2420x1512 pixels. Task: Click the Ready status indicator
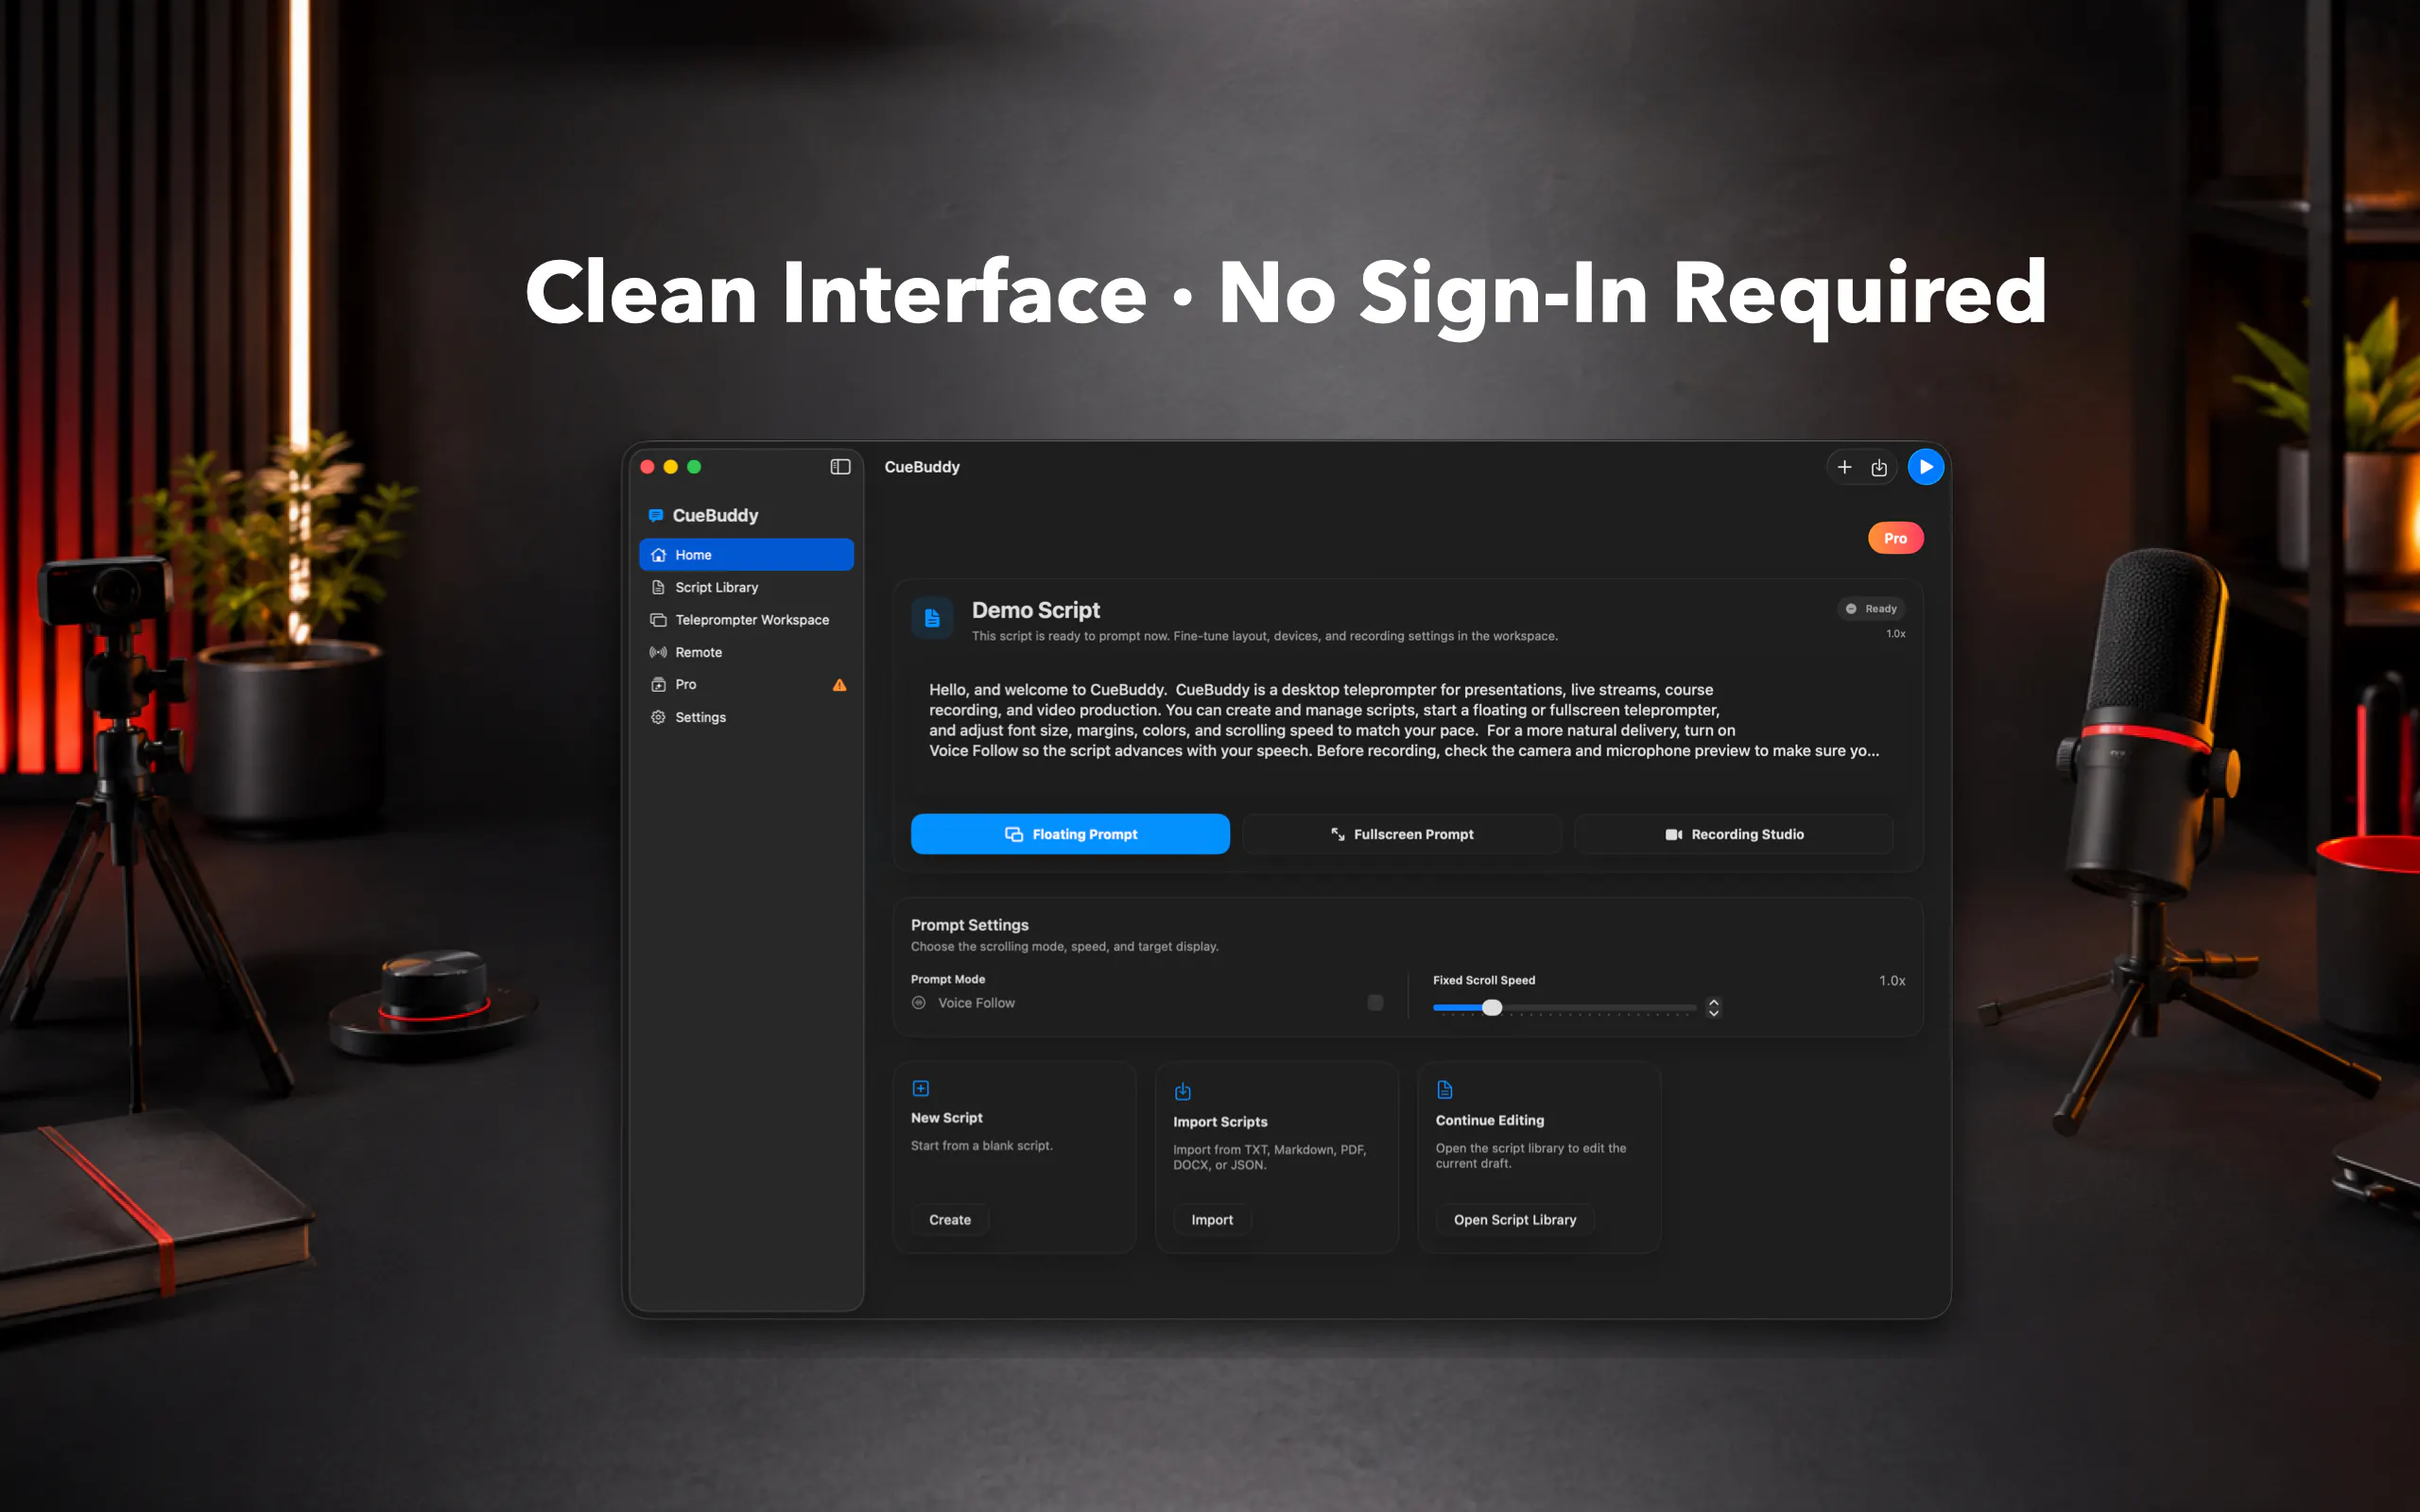(x=1872, y=609)
